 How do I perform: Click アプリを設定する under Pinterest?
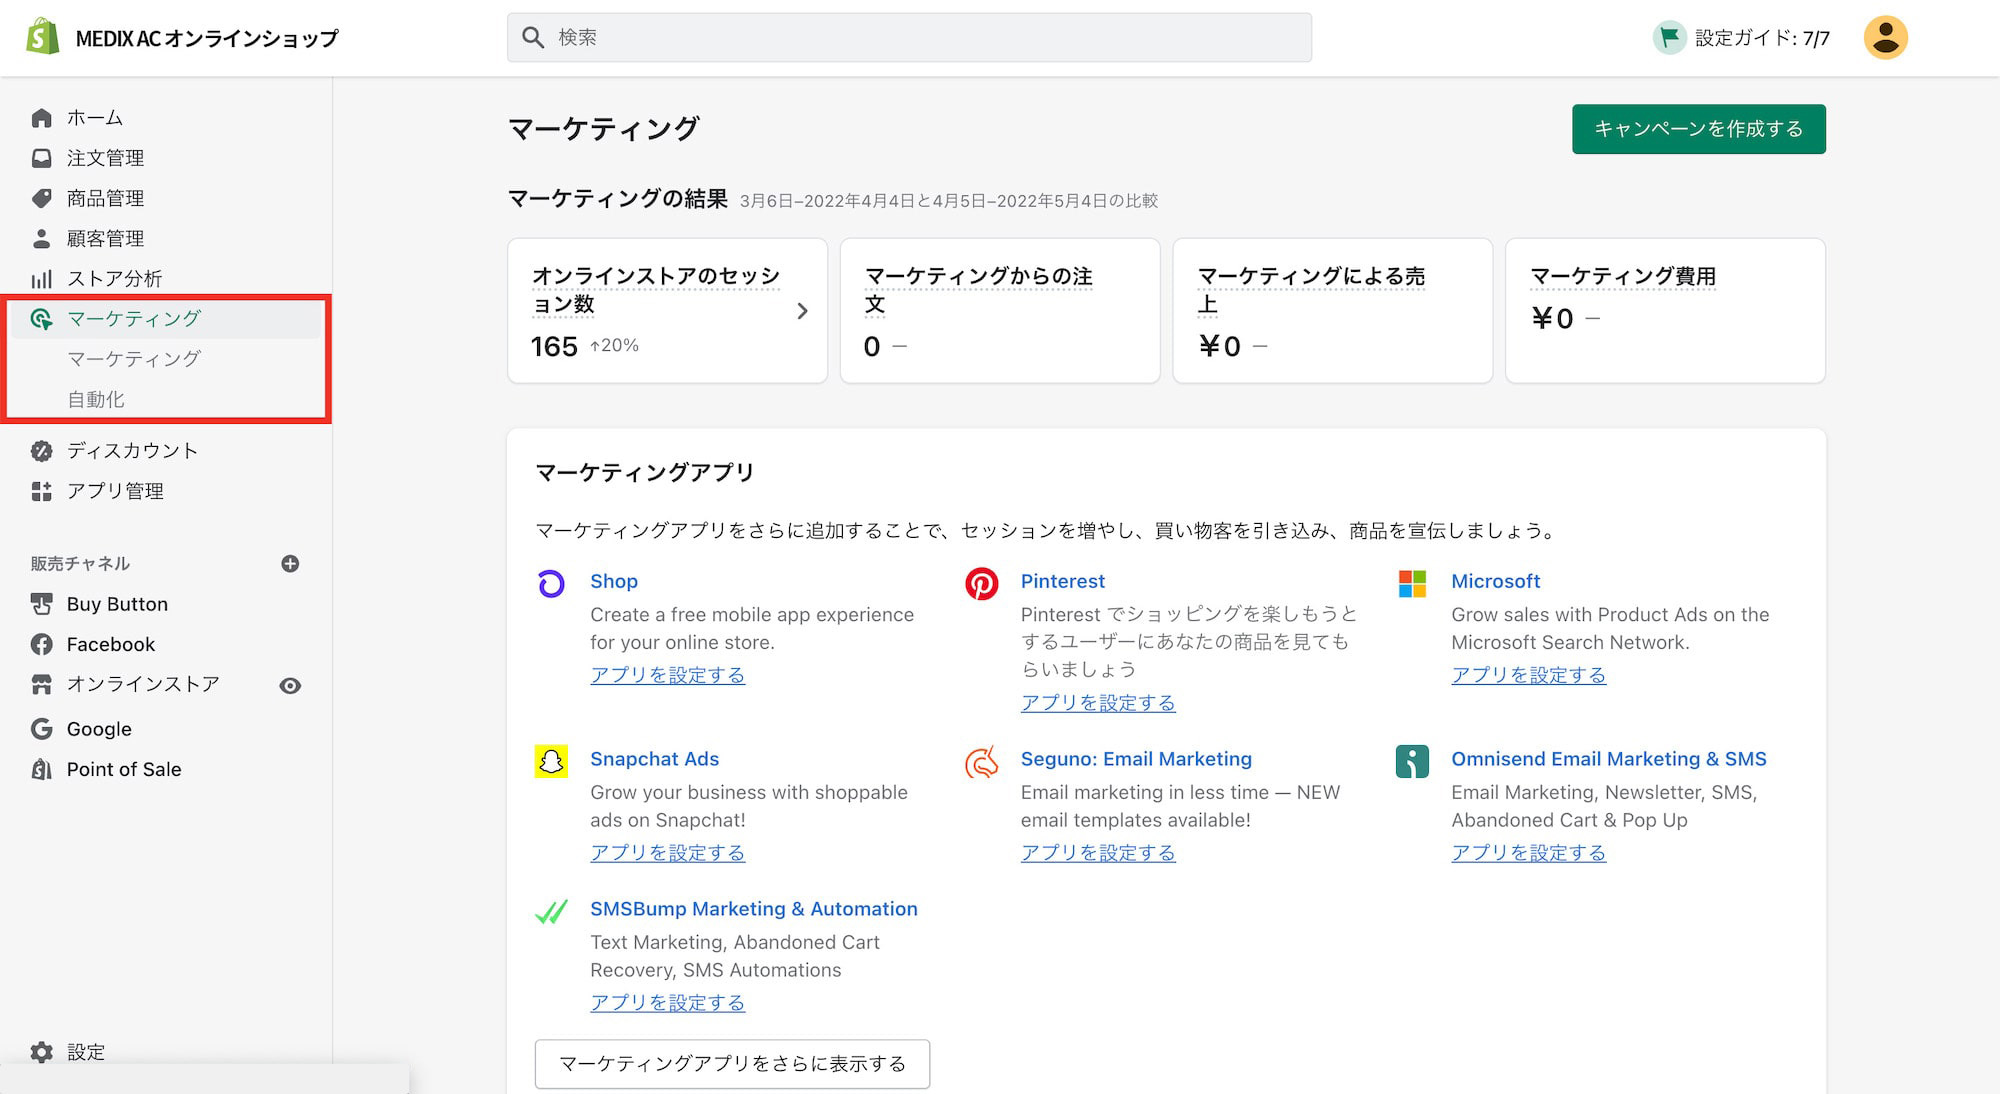(1098, 703)
